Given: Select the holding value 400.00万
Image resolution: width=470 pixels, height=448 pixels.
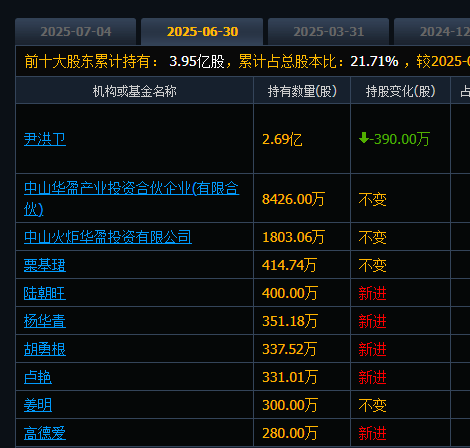Looking at the screenshot, I should tap(289, 293).
